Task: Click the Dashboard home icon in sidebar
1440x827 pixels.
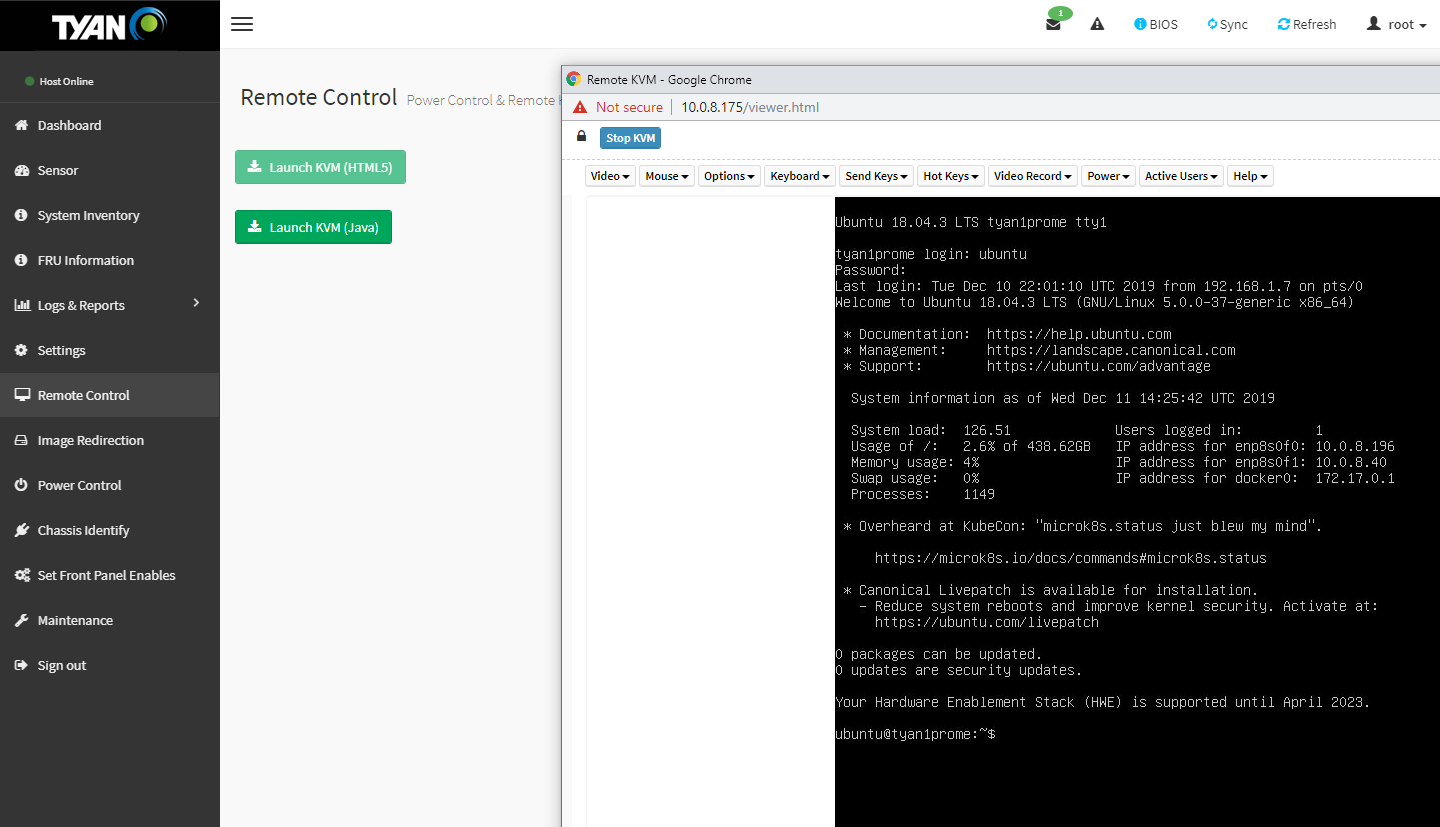Action: [21, 125]
